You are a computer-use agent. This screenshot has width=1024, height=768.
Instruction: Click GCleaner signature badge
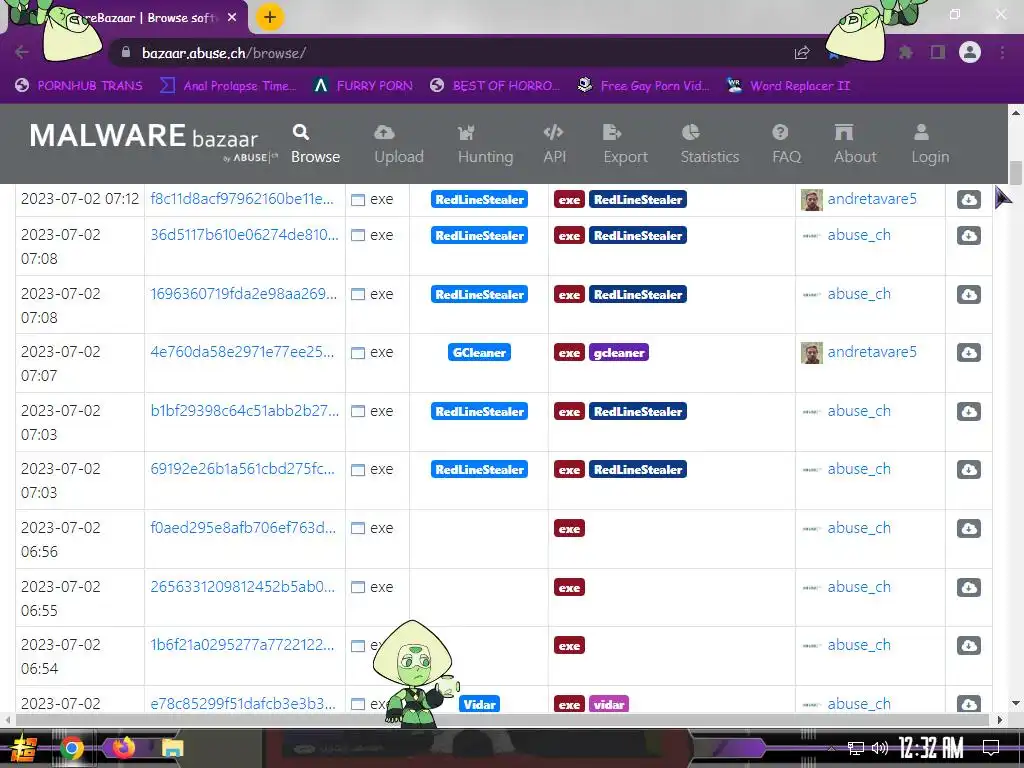[x=479, y=353]
